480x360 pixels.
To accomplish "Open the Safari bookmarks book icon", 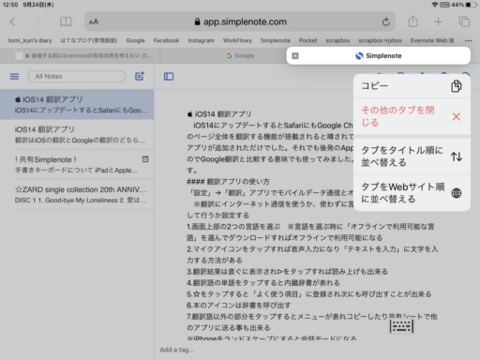I will pyautogui.click(x=66, y=22).
